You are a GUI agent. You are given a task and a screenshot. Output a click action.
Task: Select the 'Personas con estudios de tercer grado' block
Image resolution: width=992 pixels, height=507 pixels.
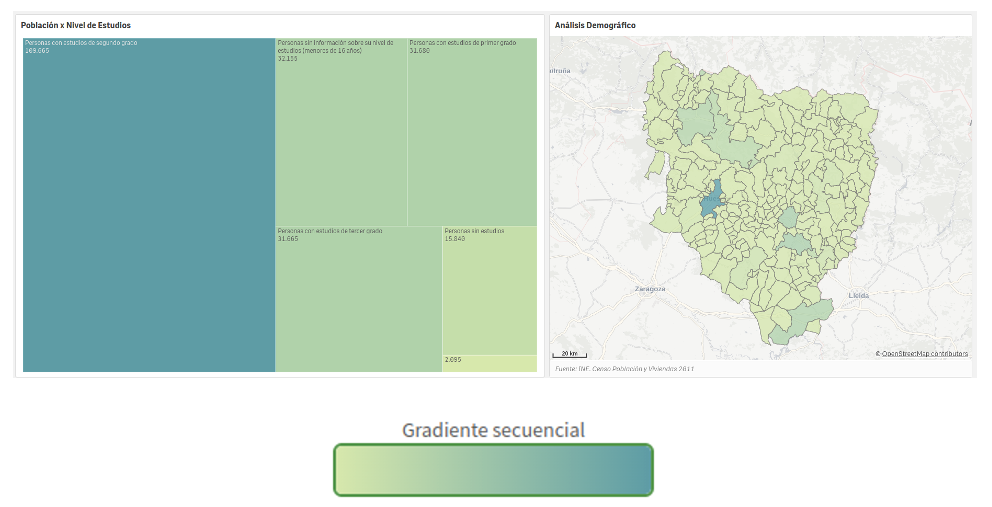358,299
